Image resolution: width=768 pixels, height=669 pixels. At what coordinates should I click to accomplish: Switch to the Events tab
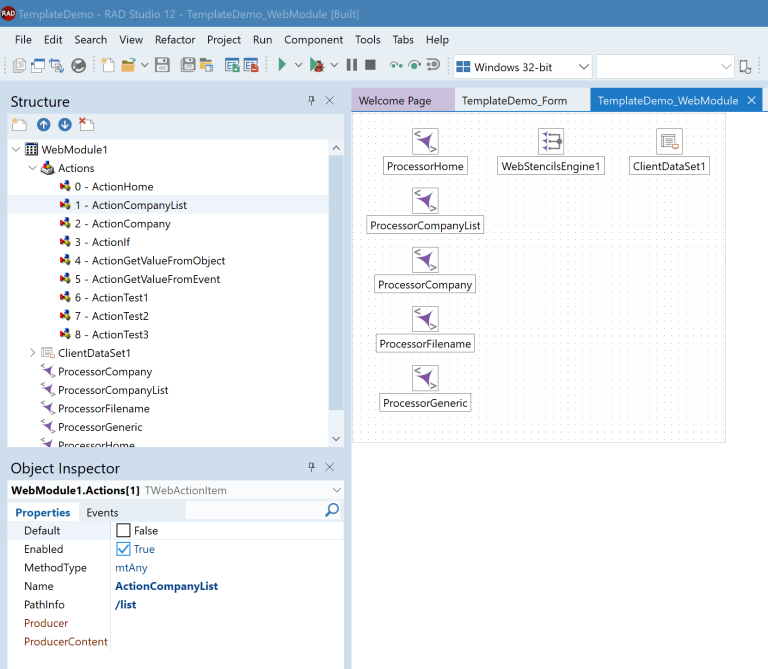102,512
